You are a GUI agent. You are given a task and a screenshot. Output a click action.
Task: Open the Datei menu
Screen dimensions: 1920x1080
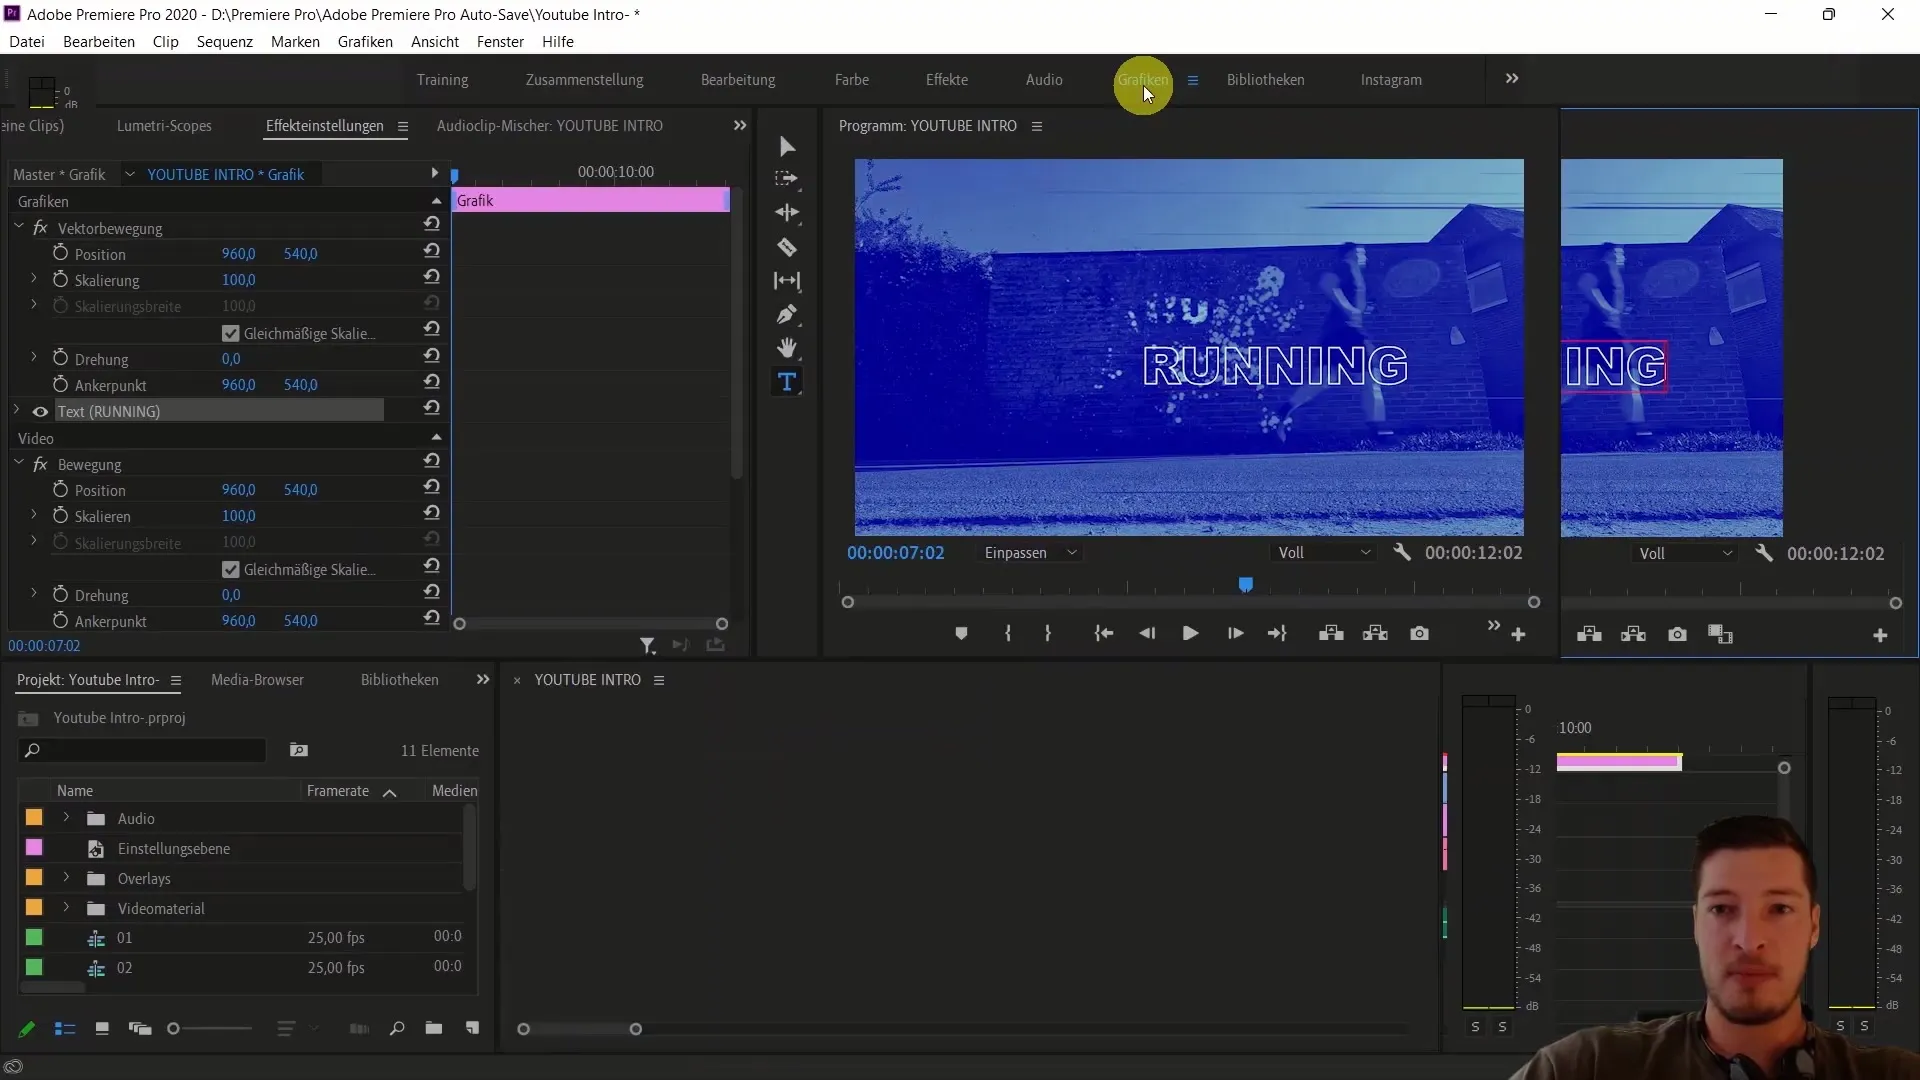[x=27, y=42]
